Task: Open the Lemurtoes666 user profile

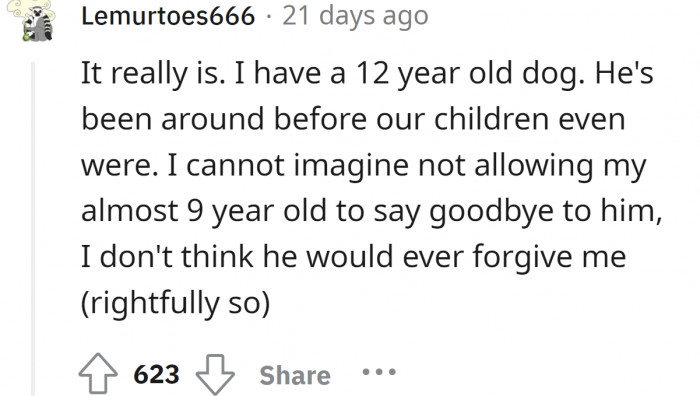Action: [x=168, y=17]
